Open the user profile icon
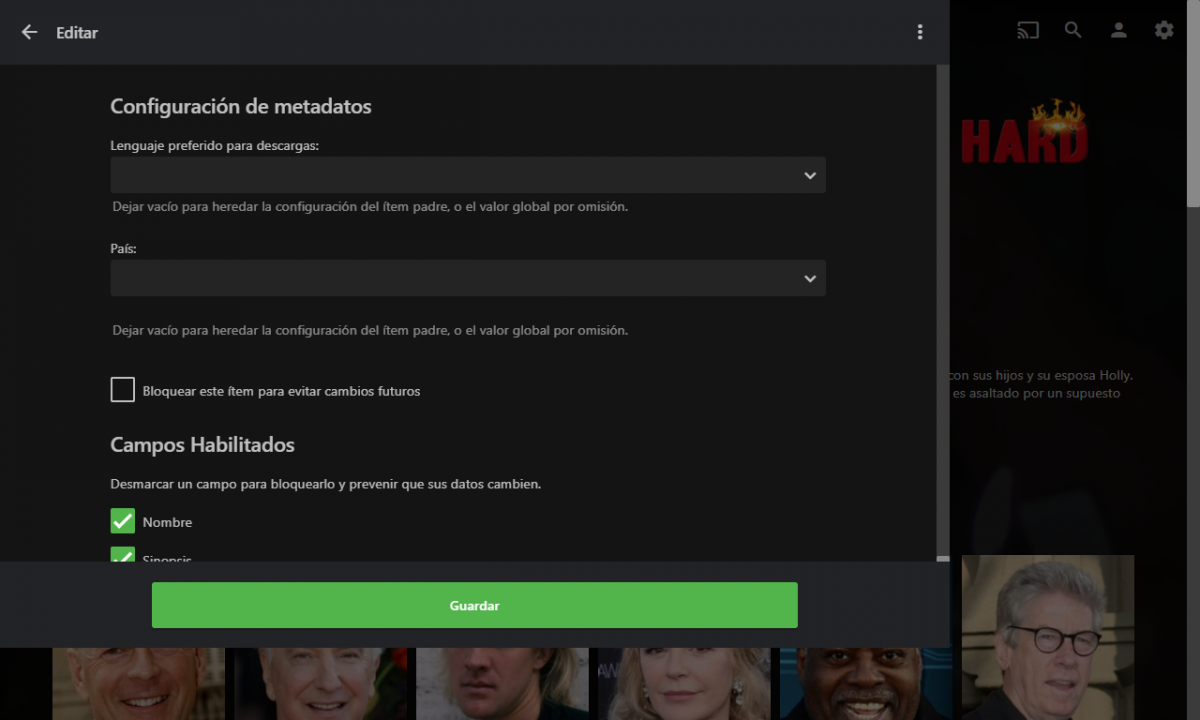Viewport: 1200px width, 720px height. [1119, 30]
